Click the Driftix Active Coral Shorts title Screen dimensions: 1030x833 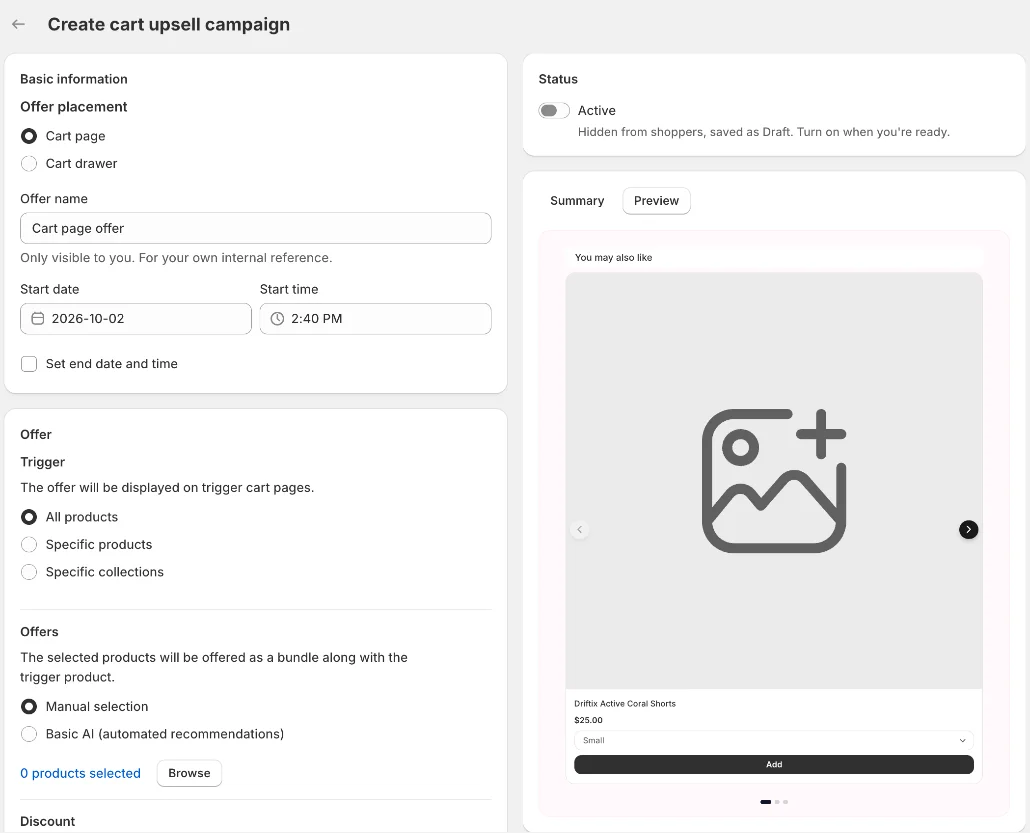(x=625, y=704)
